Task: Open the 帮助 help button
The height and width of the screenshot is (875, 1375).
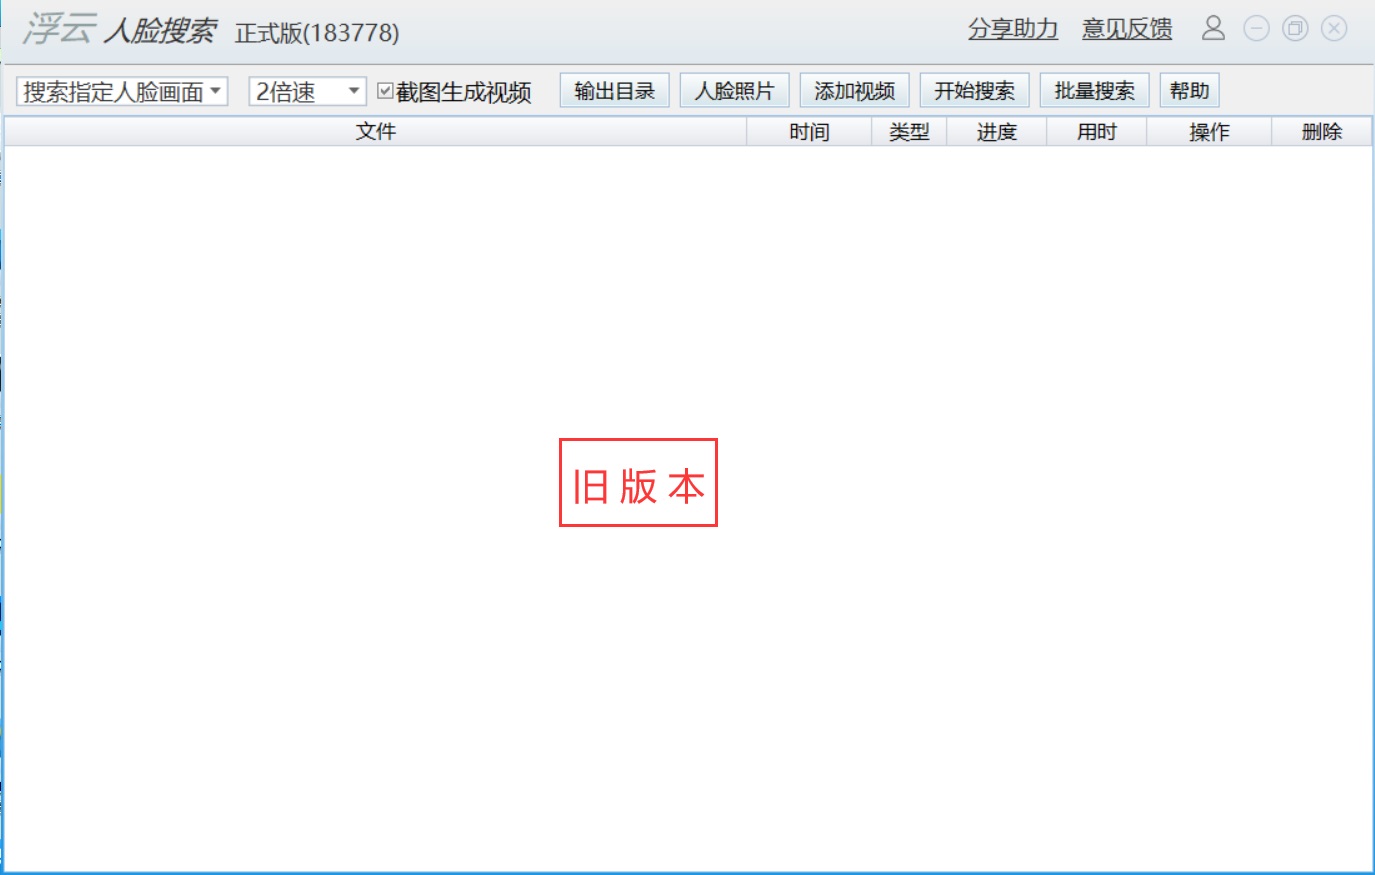Action: point(1189,90)
